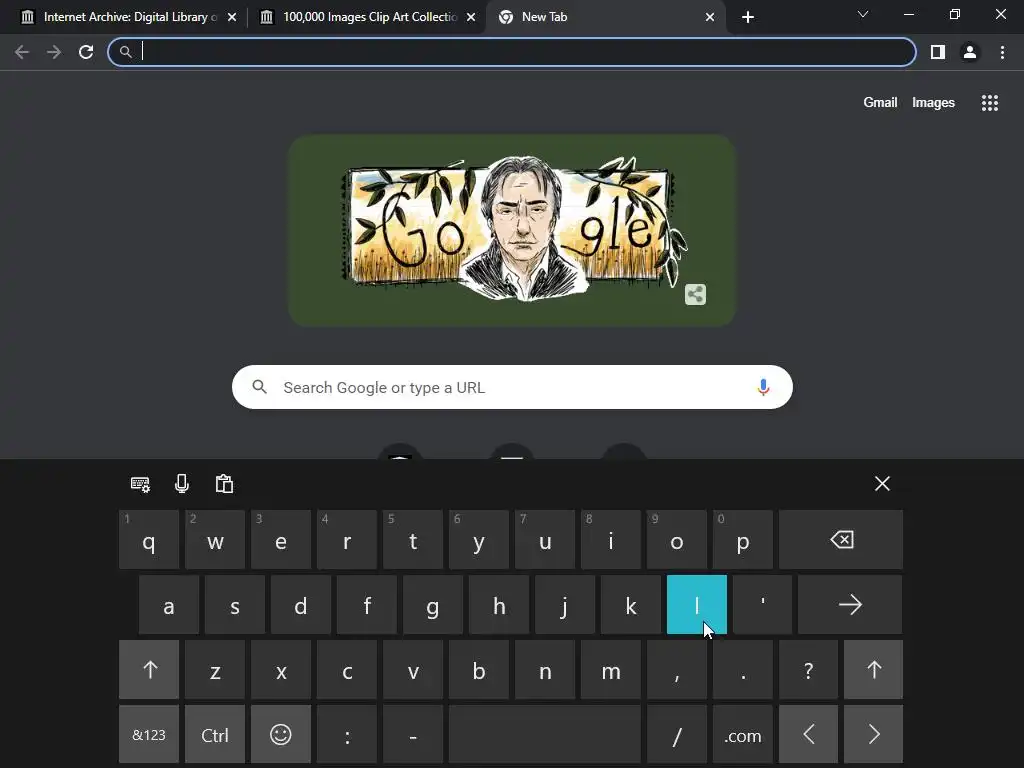Tap the apostrophe key

tap(762, 605)
